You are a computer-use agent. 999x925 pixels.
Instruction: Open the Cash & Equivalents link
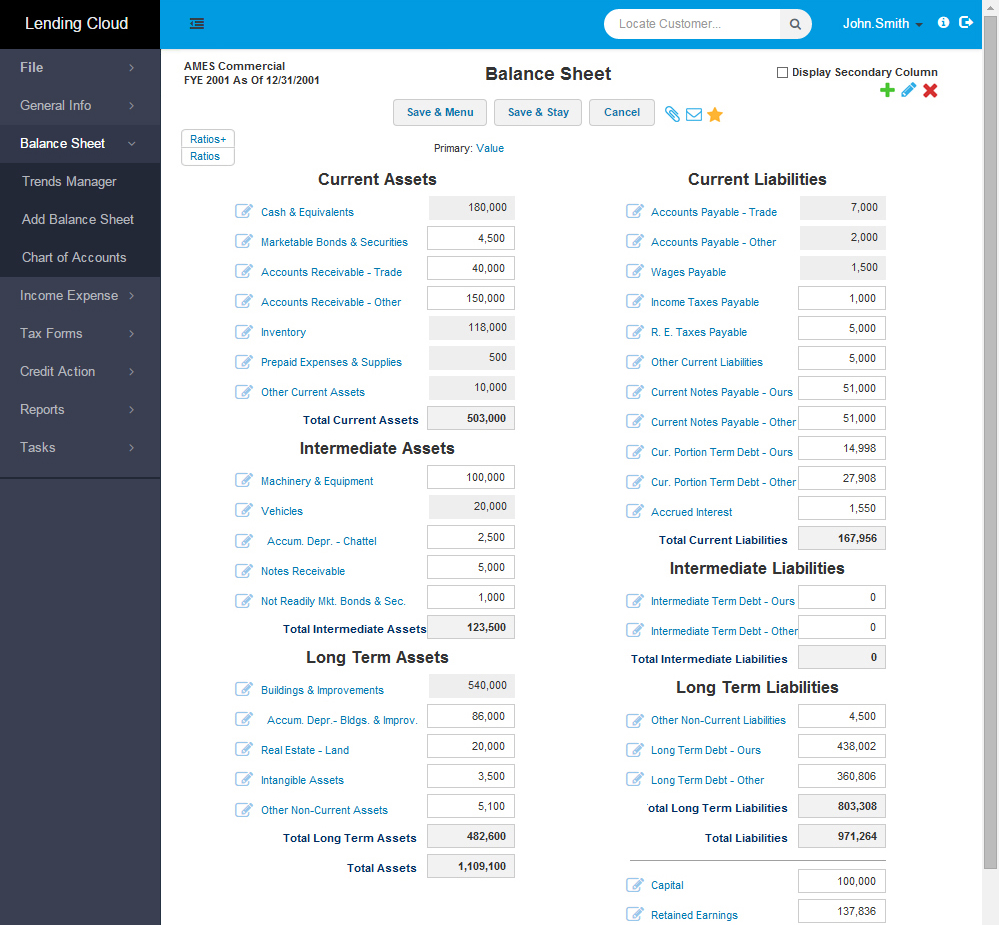point(307,212)
